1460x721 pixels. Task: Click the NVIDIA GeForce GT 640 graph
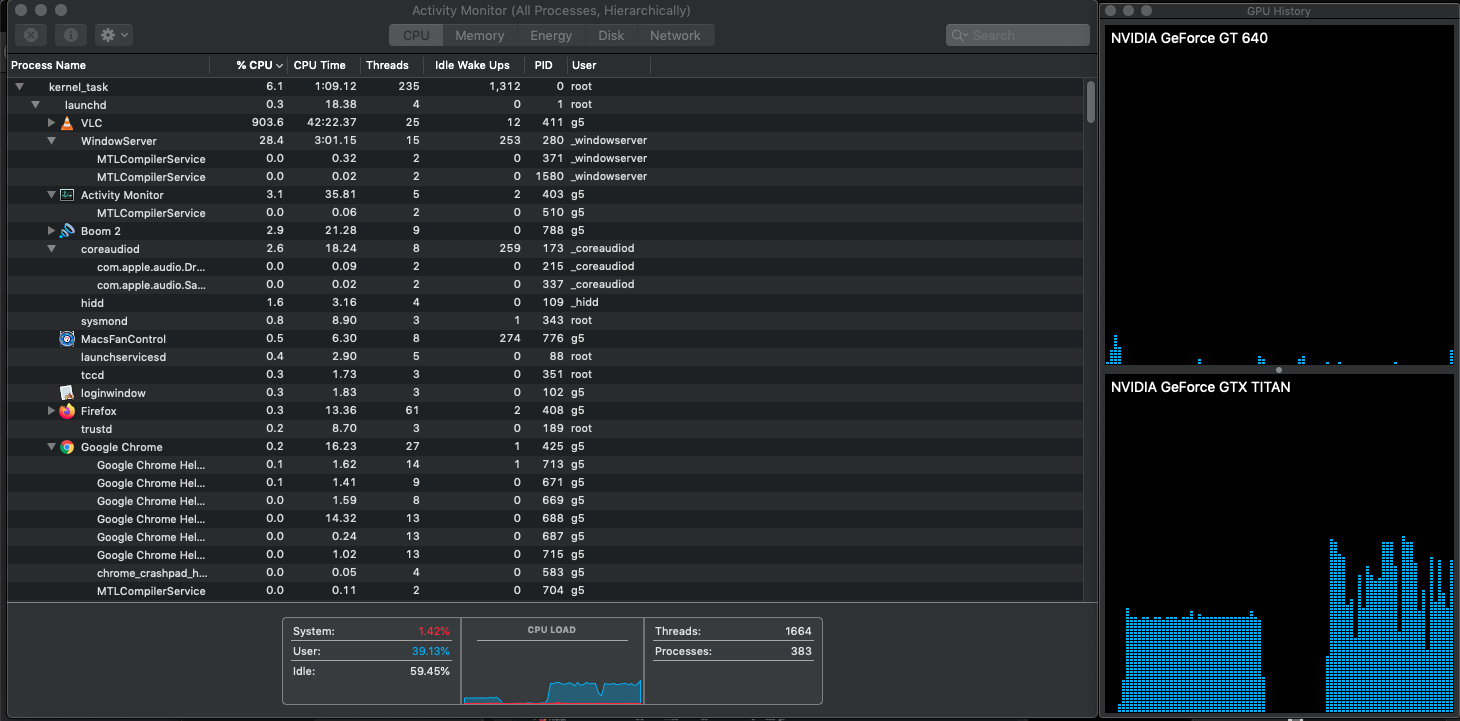click(x=1279, y=195)
